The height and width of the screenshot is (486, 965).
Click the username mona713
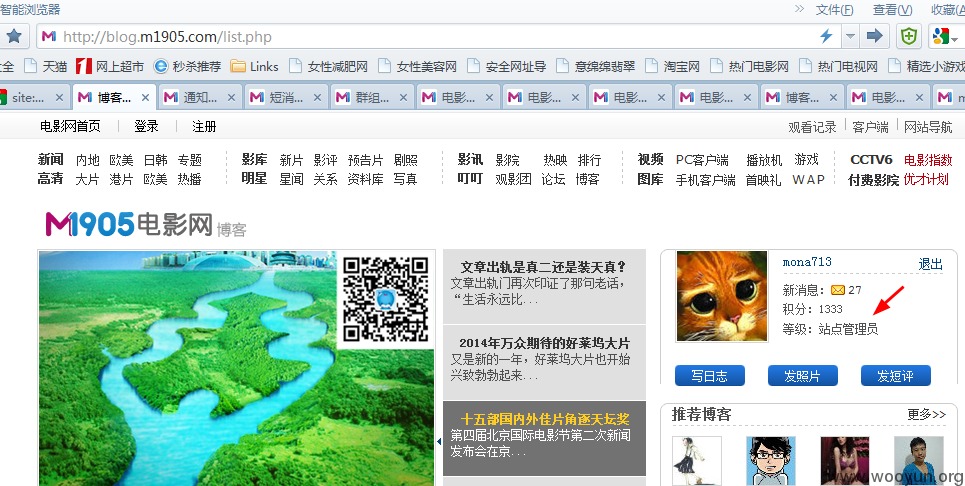(807, 261)
